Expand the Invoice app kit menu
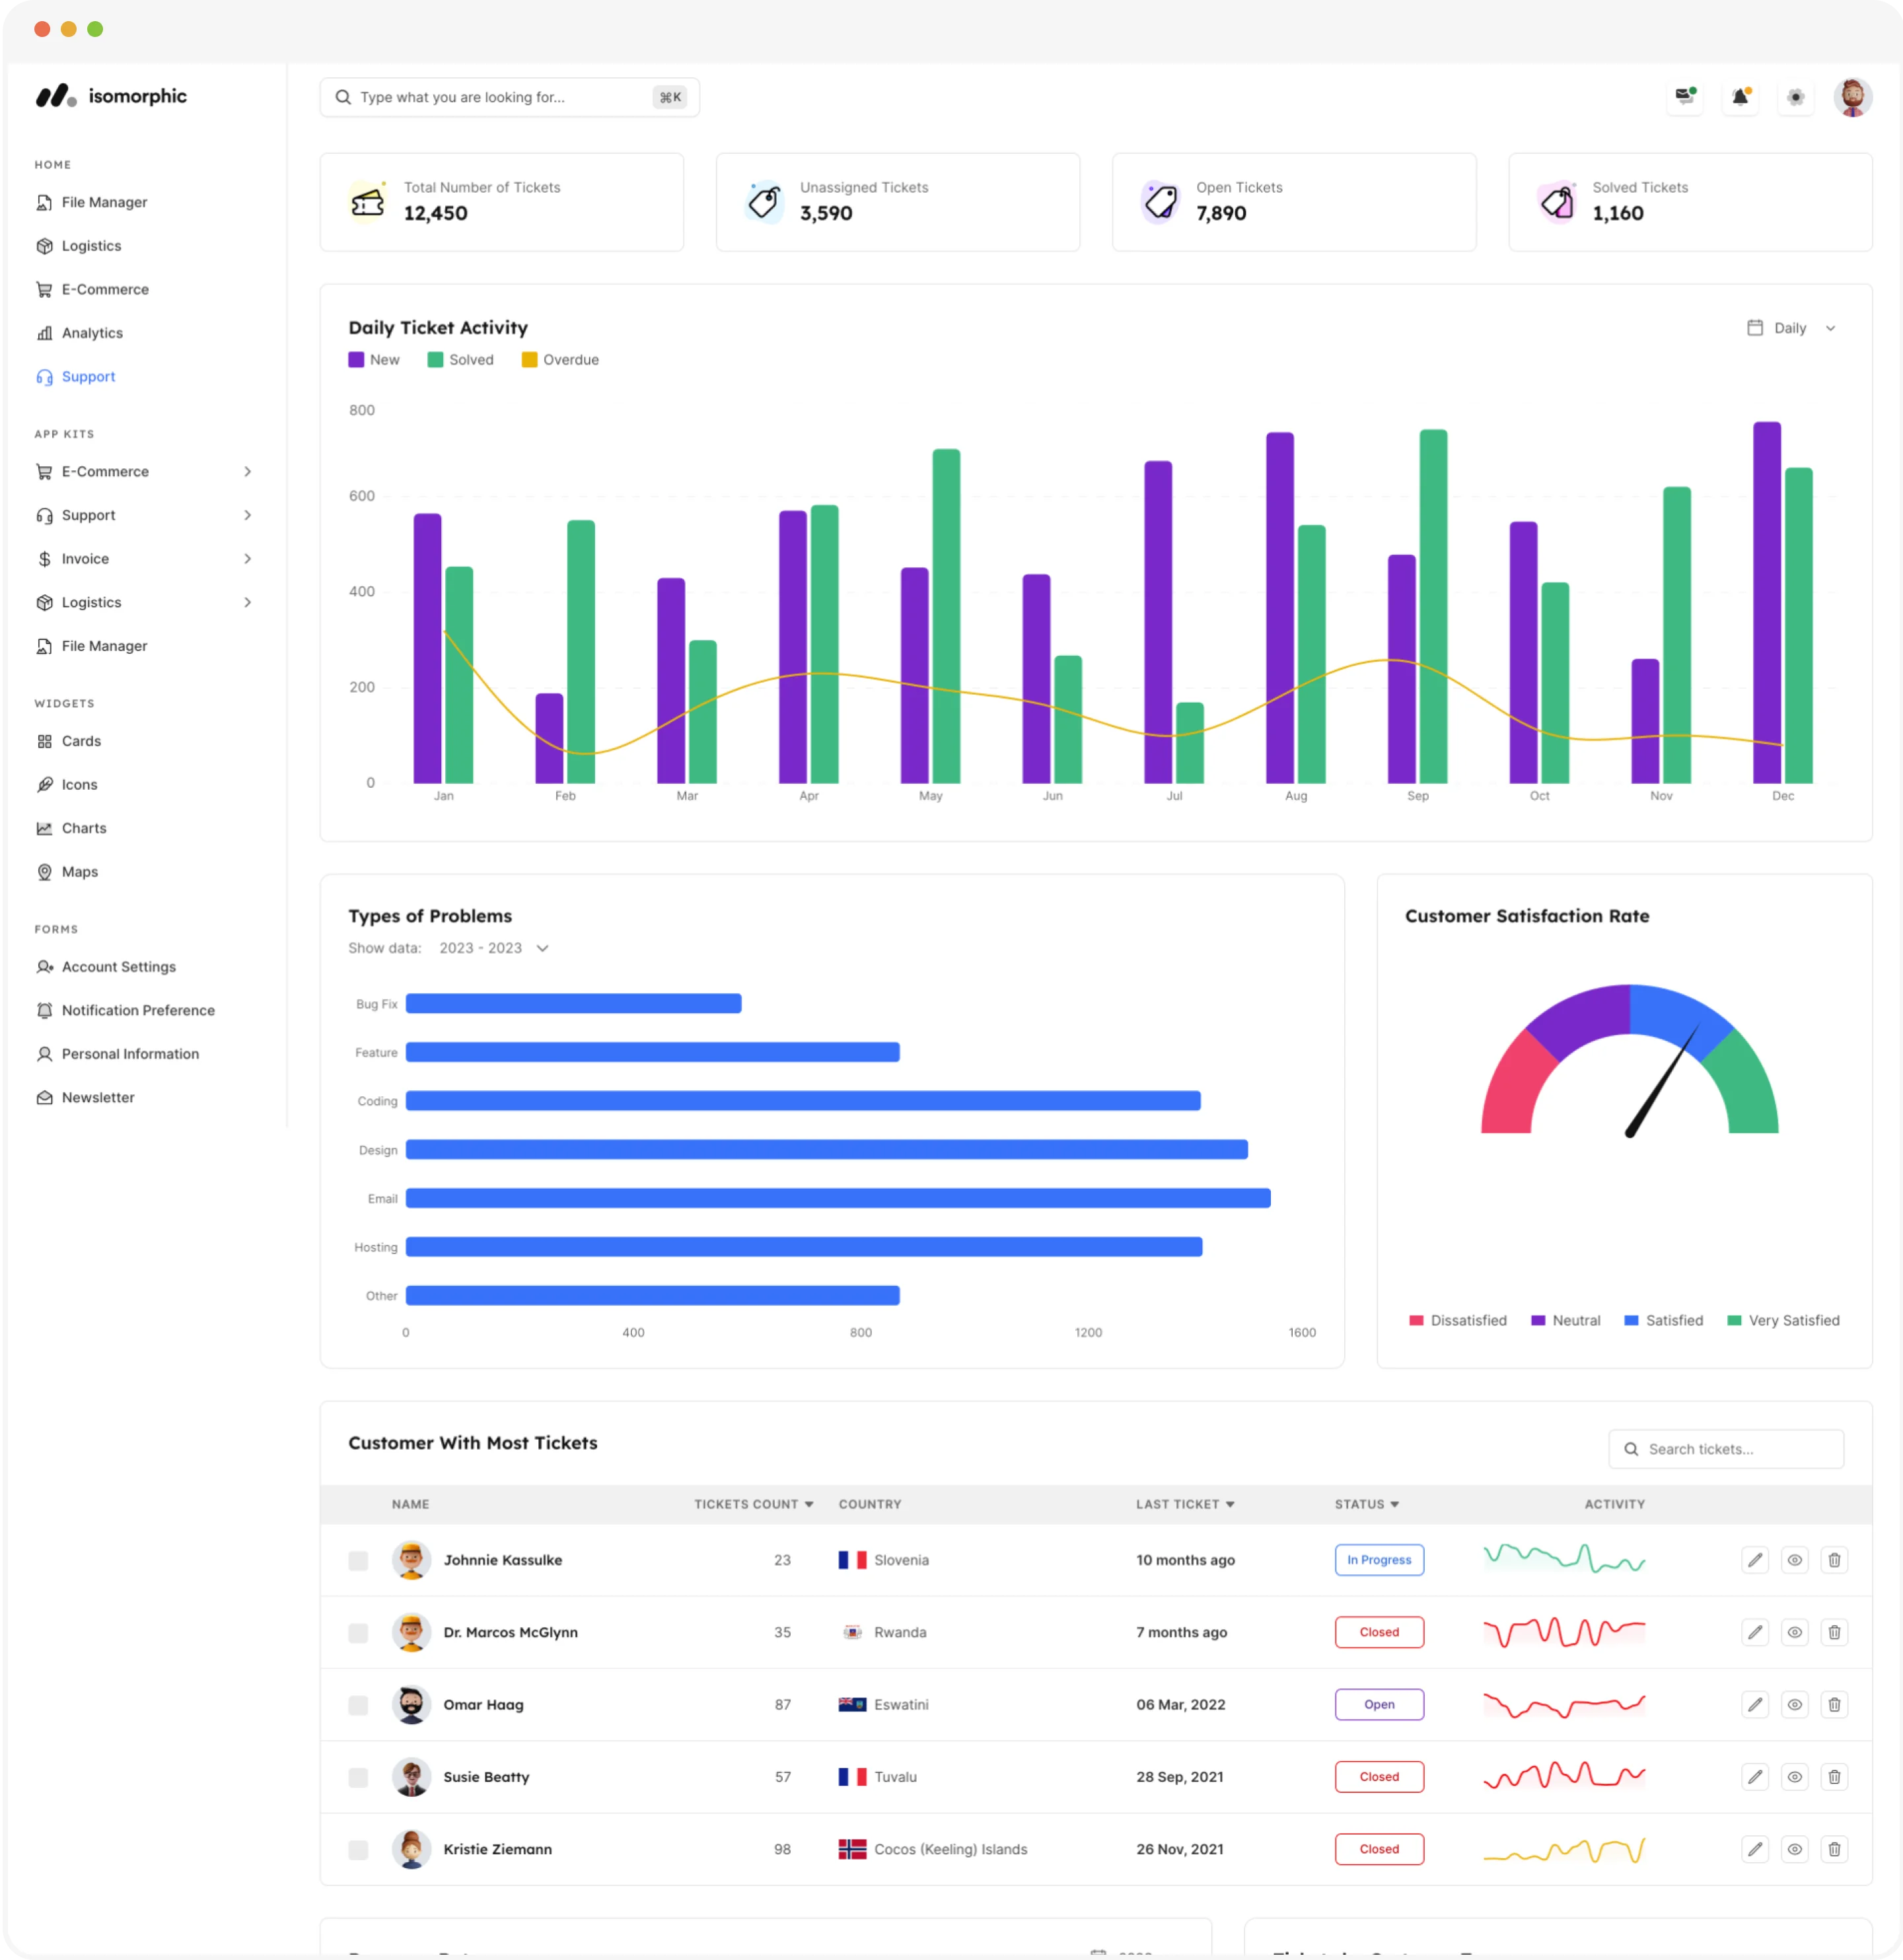Image resolution: width=1903 pixels, height=1960 pixels. click(x=144, y=559)
